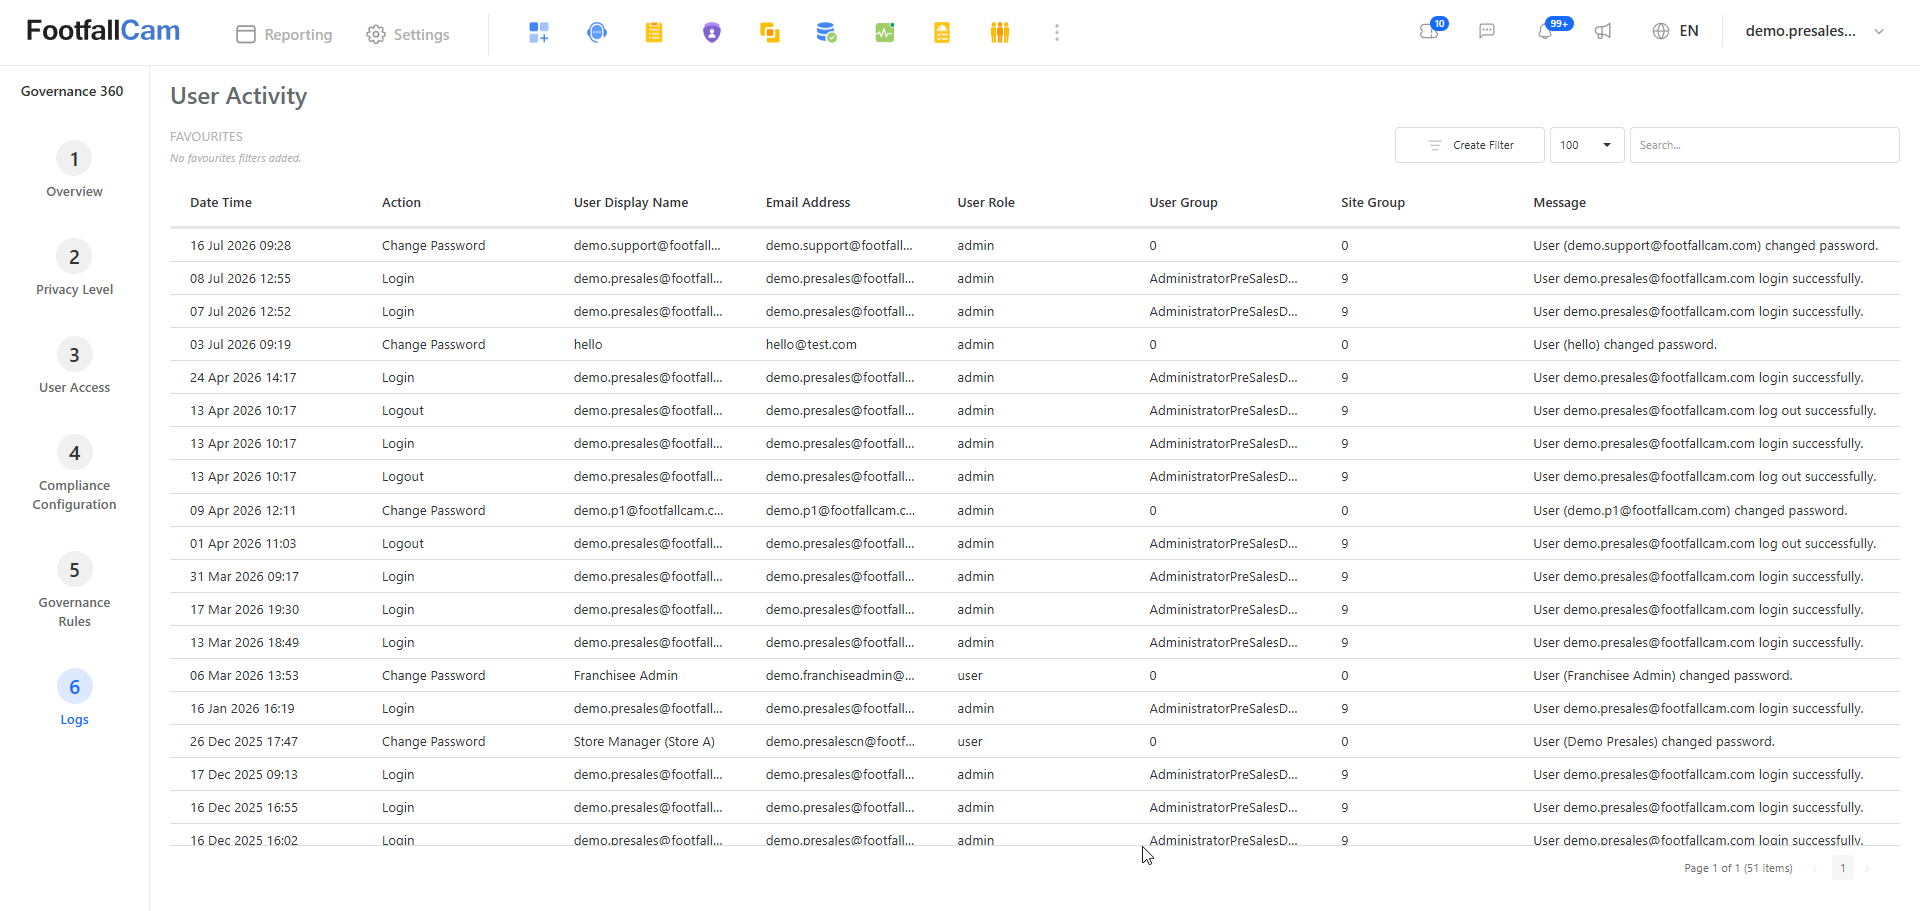Select the hello@test.com email cell
The height and width of the screenshot is (911, 1920).
click(x=811, y=344)
